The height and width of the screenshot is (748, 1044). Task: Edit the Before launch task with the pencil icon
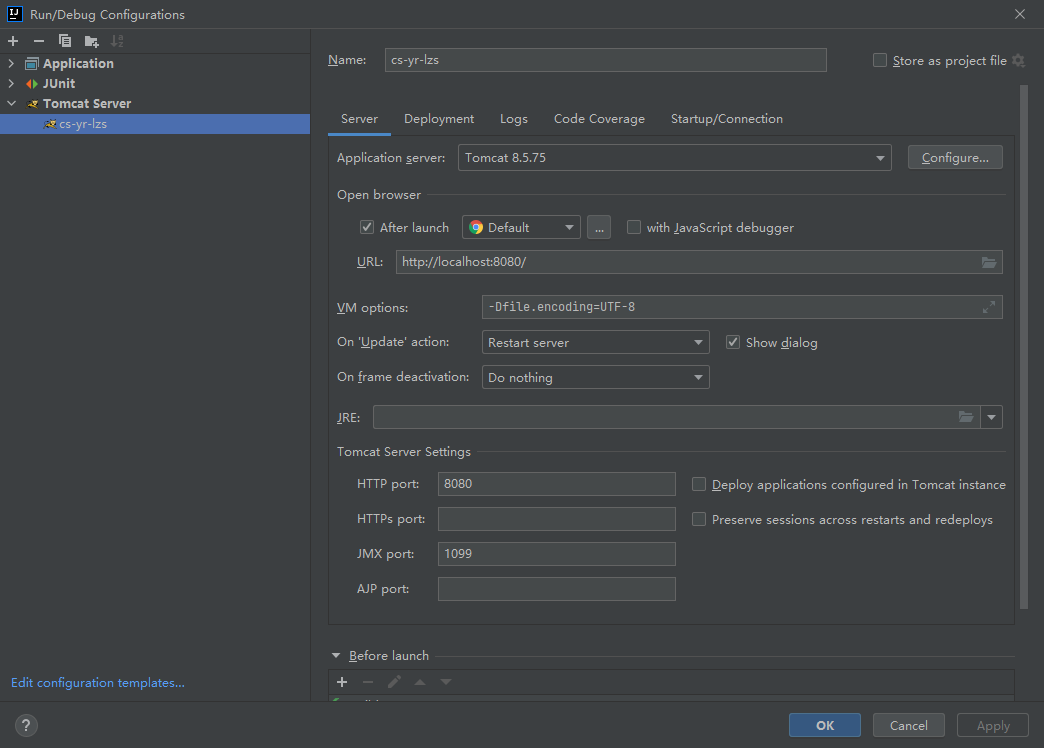pos(394,682)
